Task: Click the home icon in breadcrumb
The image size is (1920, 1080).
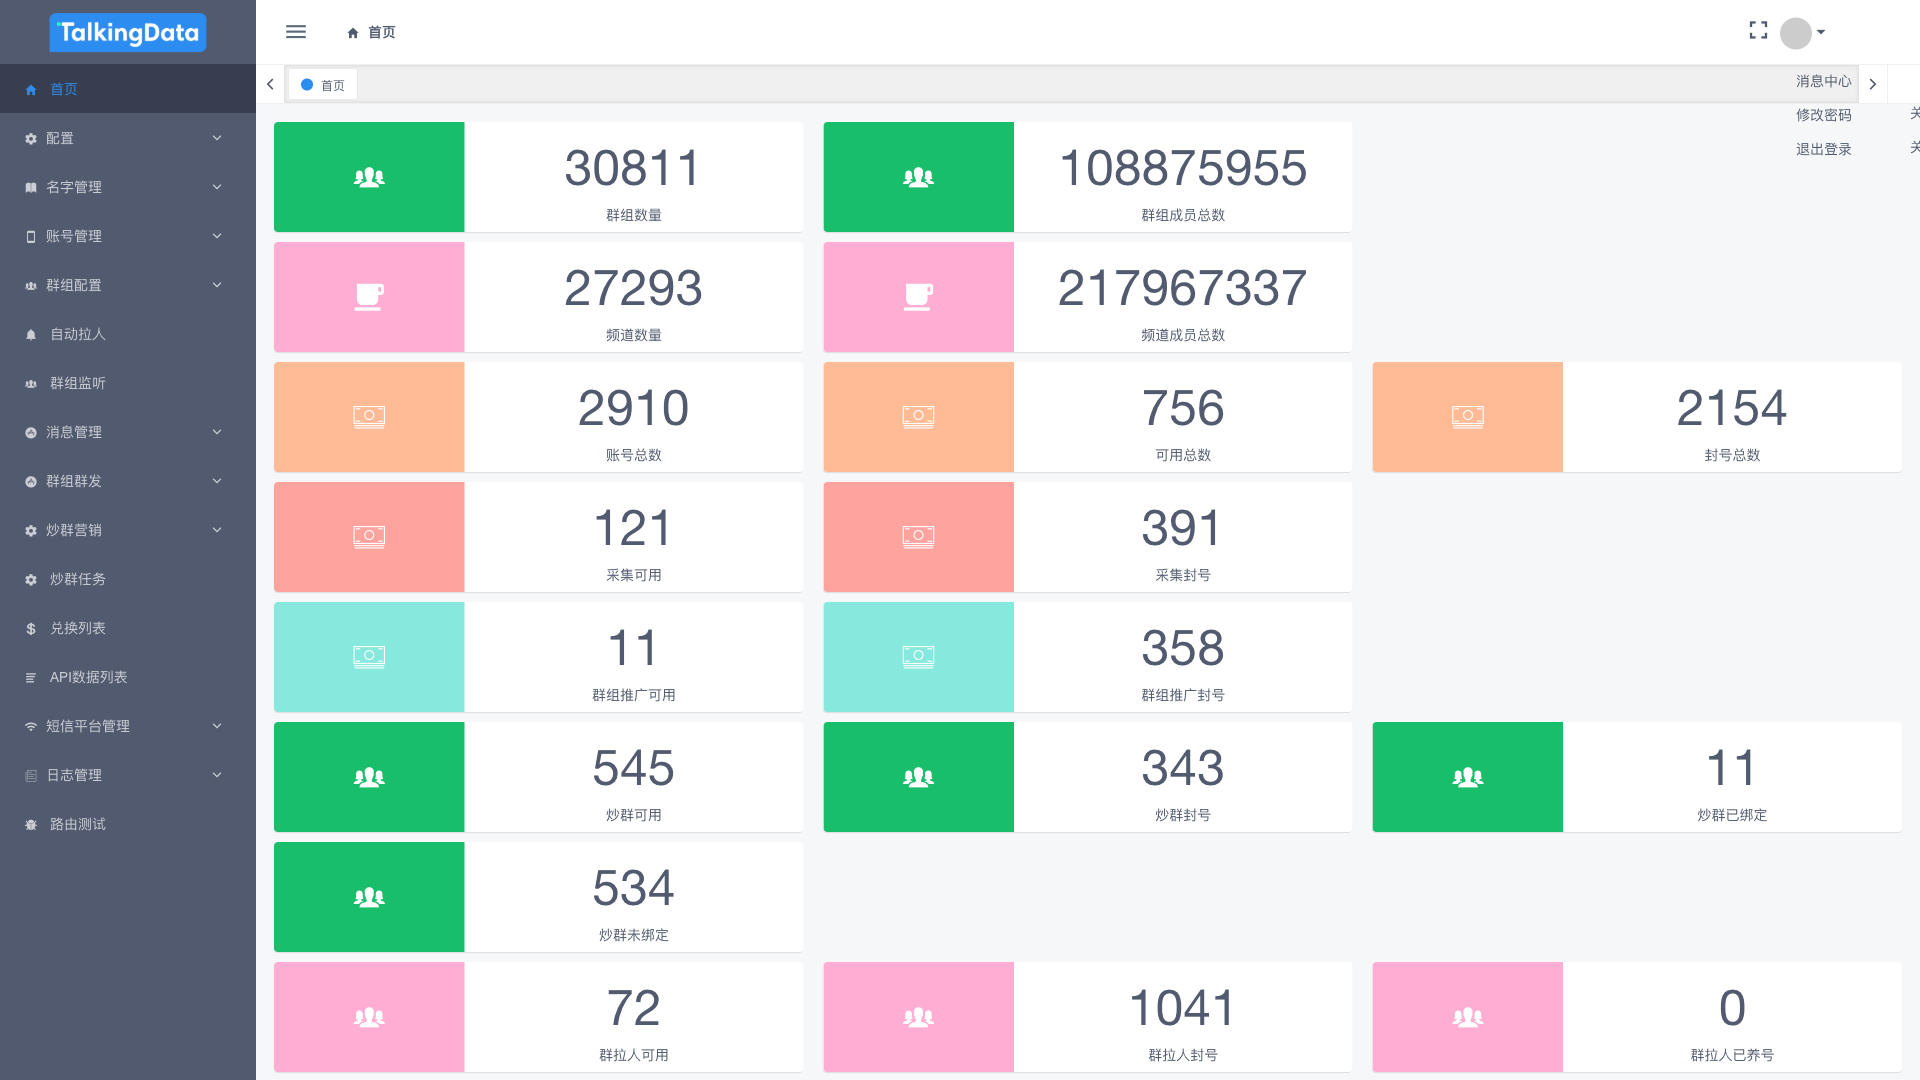Action: click(353, 33)
